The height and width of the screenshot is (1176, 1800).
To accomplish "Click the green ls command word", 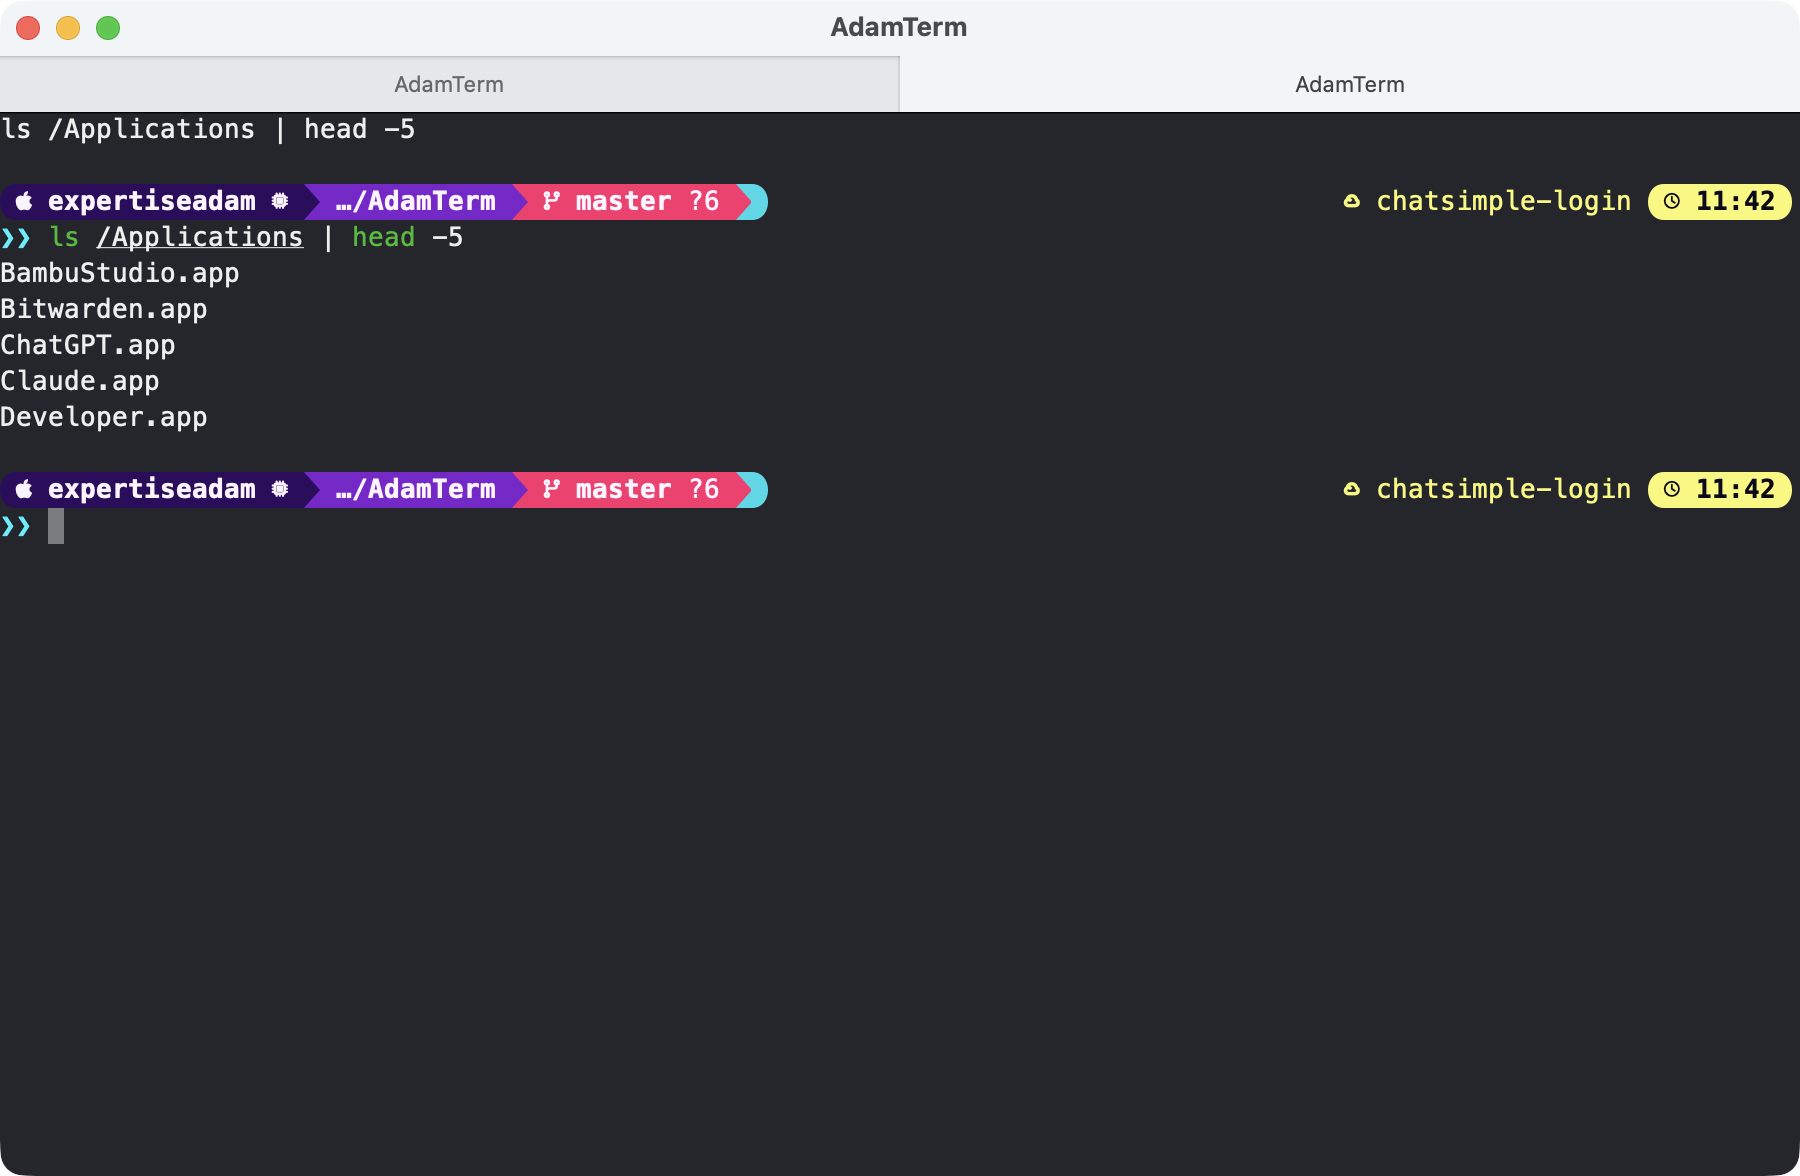I will pos(64,237).
